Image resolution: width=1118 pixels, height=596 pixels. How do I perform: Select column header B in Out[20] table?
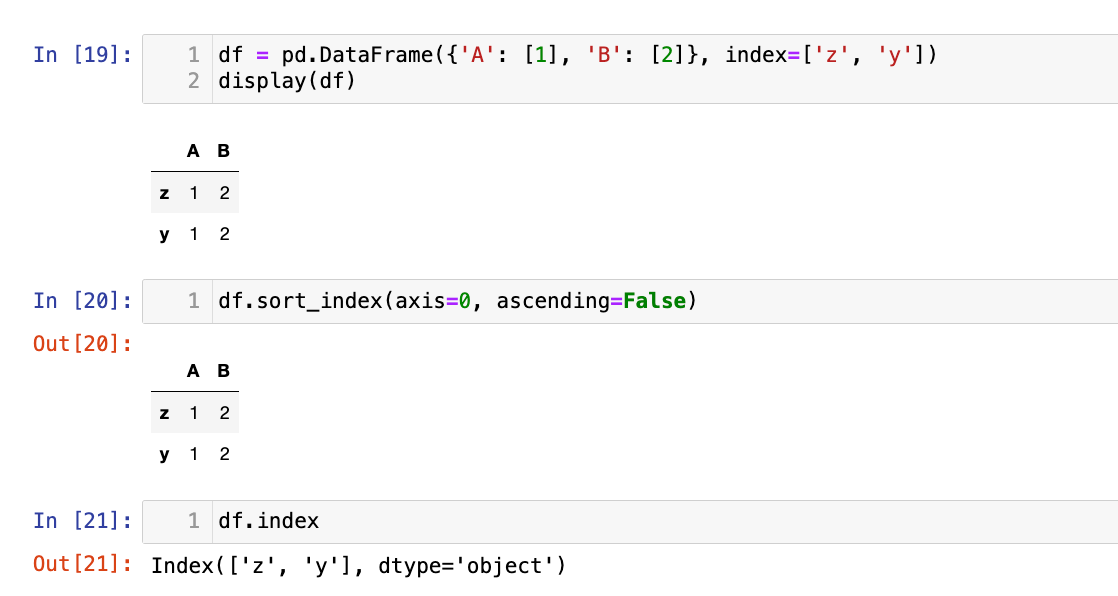click(223, 371)
